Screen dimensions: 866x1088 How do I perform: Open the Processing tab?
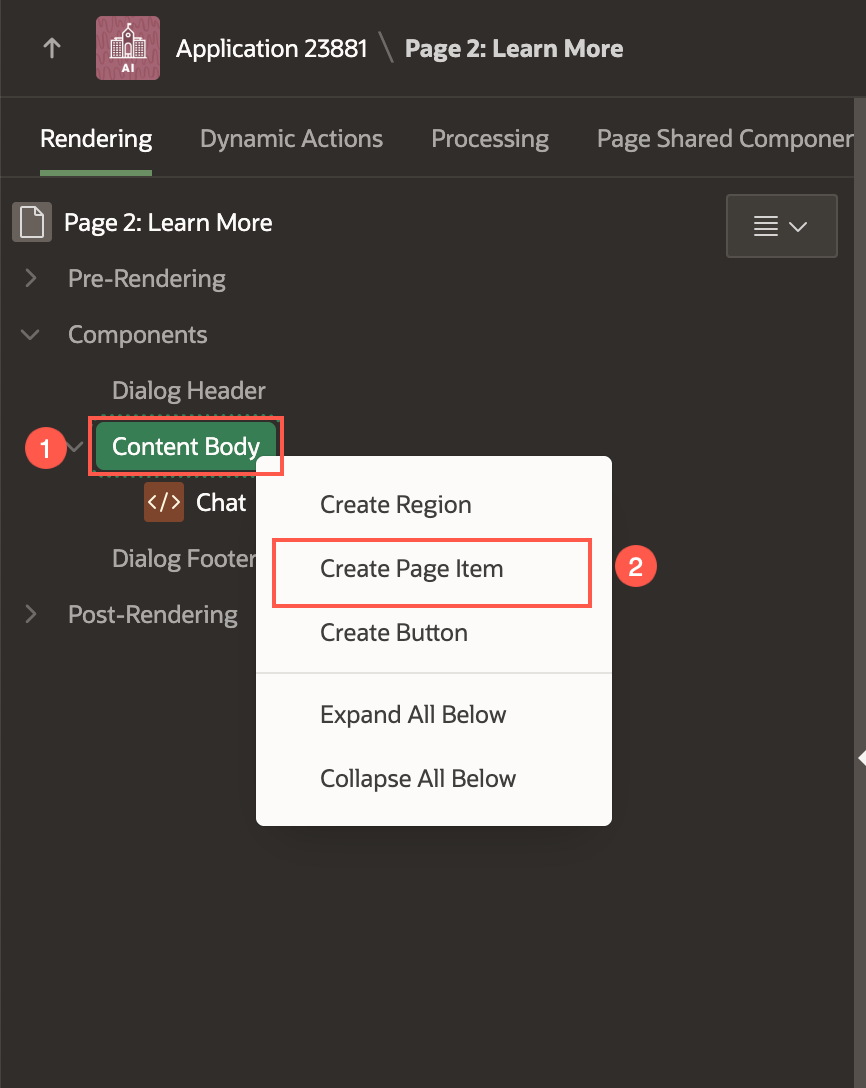(490, 139)
